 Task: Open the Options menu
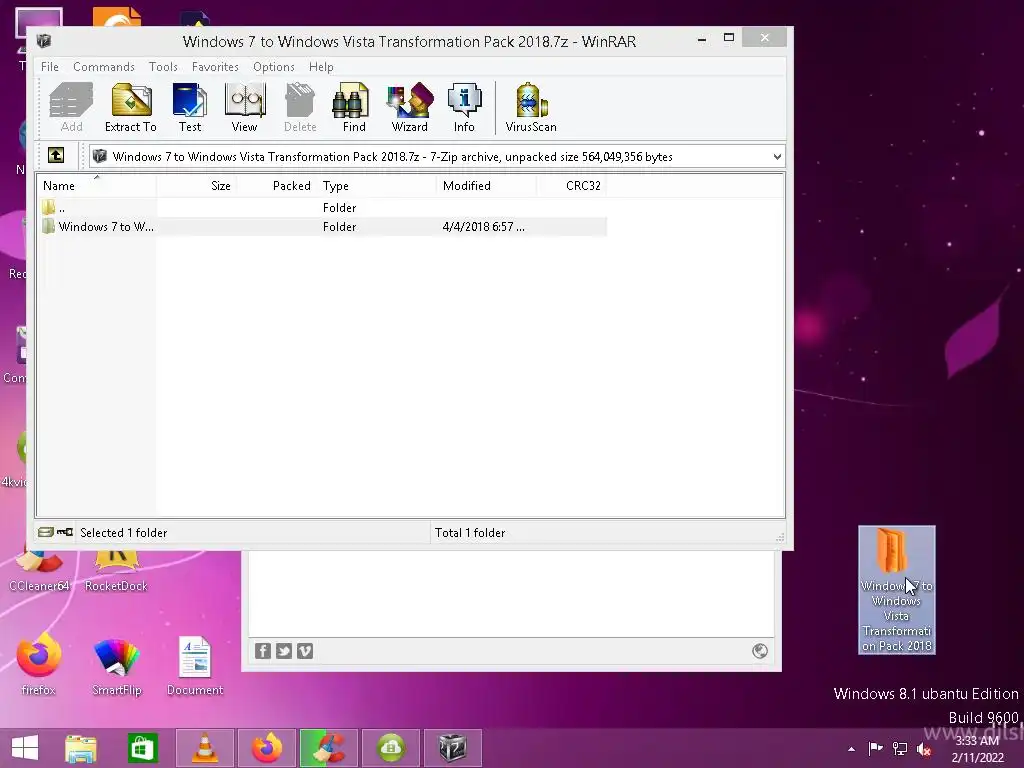click(x=274, y=67)
